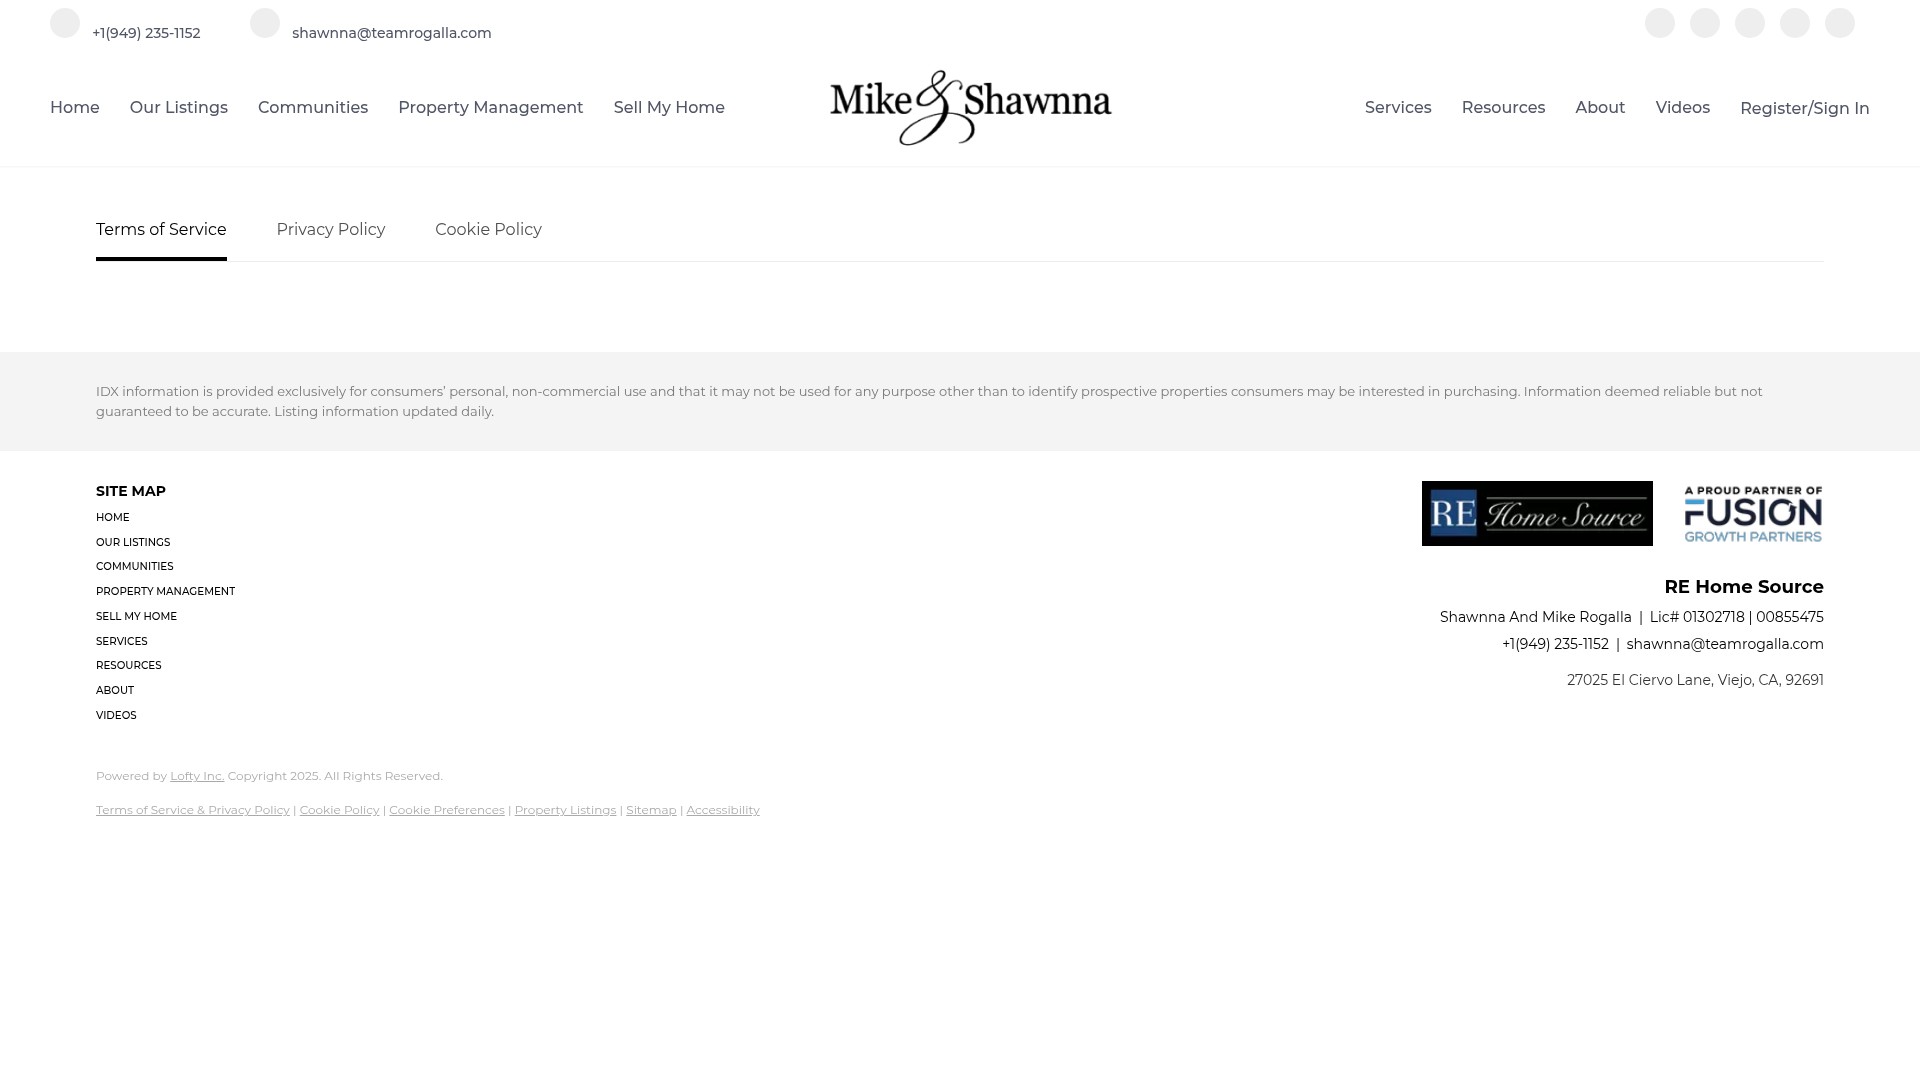The width and height of the screenshot is (1920, 1080).
Task: Click RESOURCES in the site map
Action: pyautogui.click(x=129, y=666)
